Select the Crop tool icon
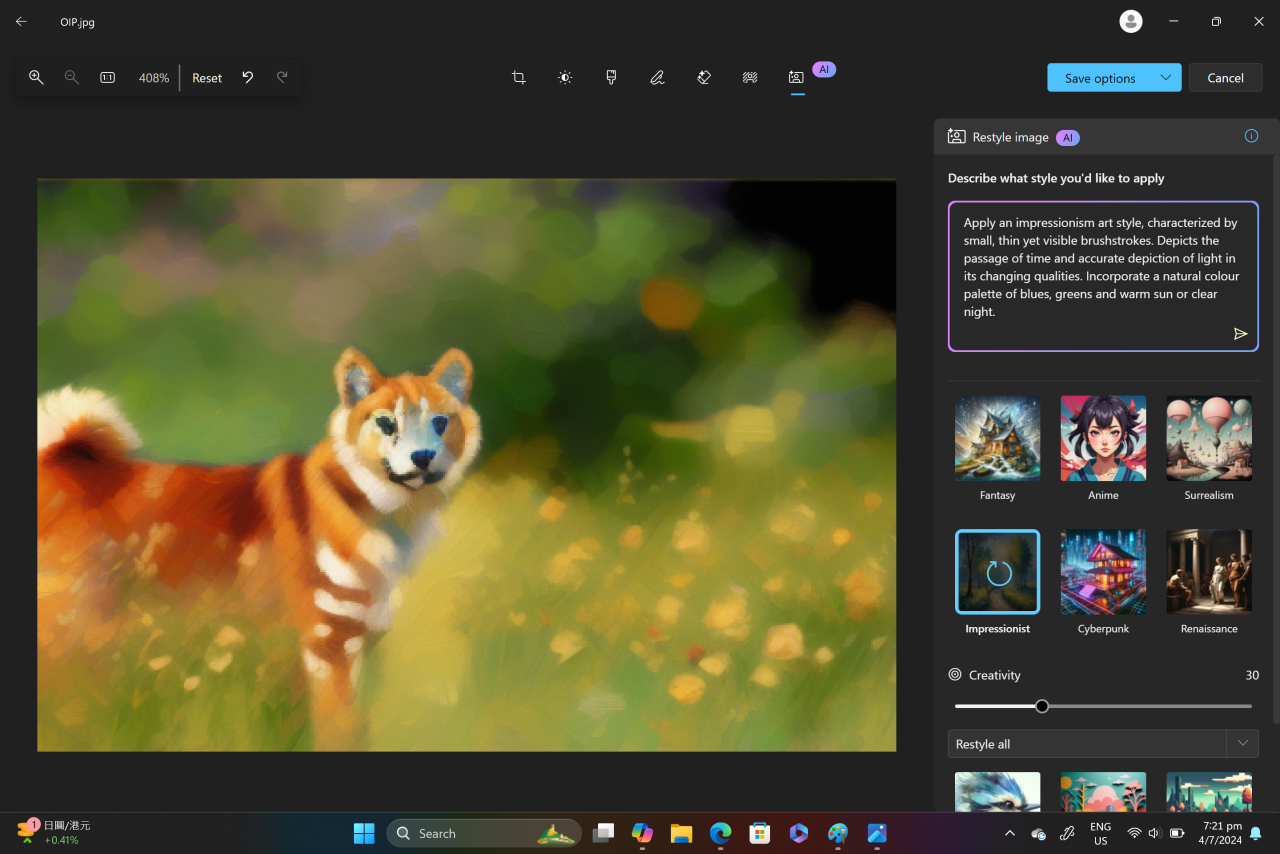Image resolution: width=1280 pixels, height=854 pixels. (x=518, y=78)
